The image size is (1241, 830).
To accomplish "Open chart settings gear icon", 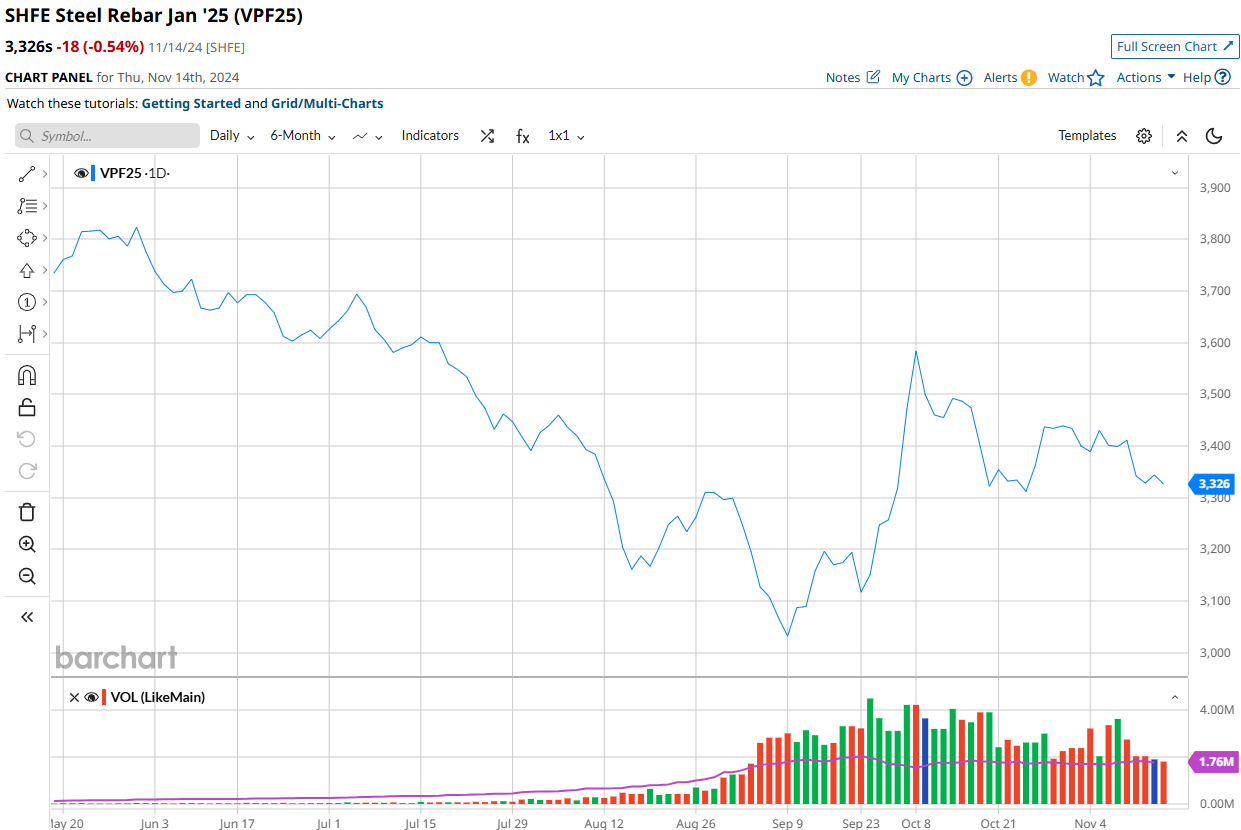I will [1144, 136].
